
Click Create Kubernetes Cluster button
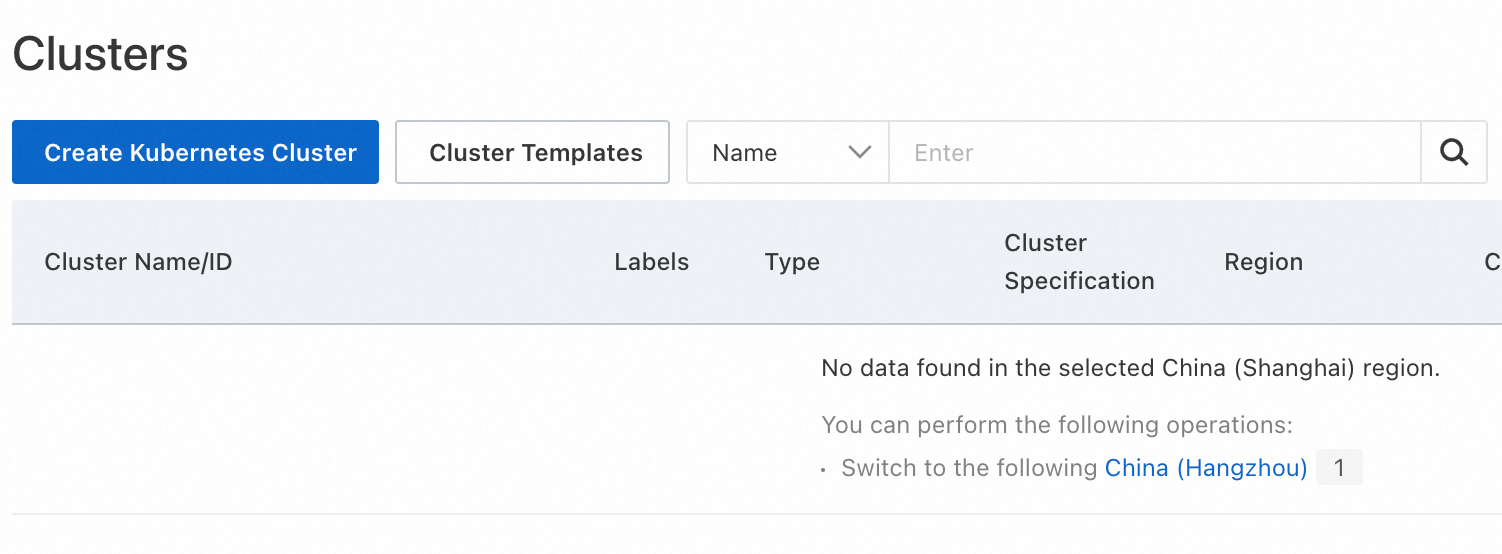click(195, 153)
